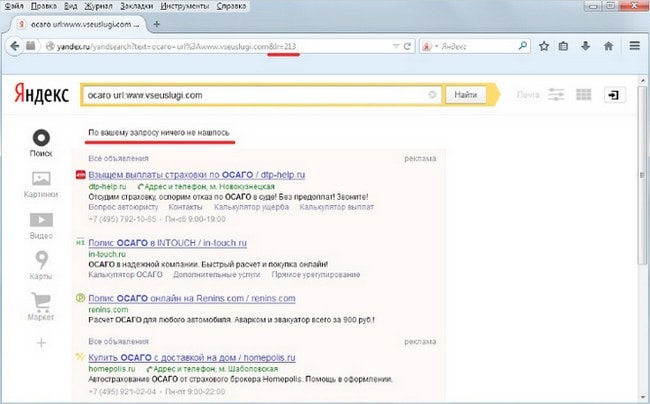Click the green renins.com address

click(108, 310)
